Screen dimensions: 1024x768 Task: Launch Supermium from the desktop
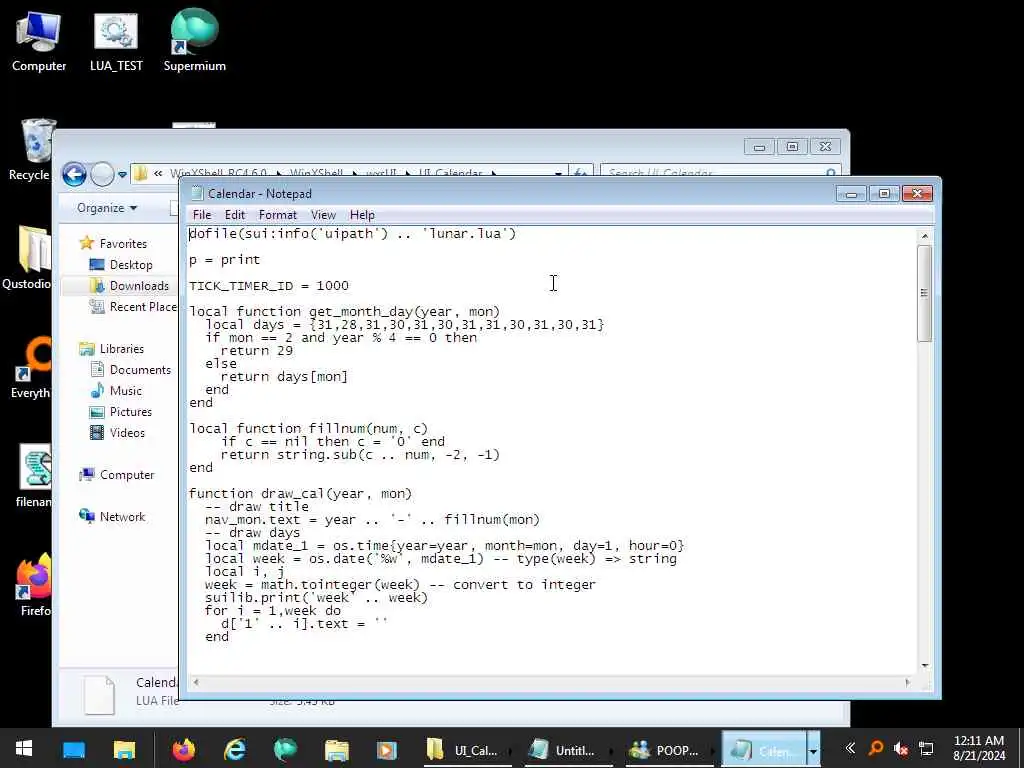[x=194, y=40]
